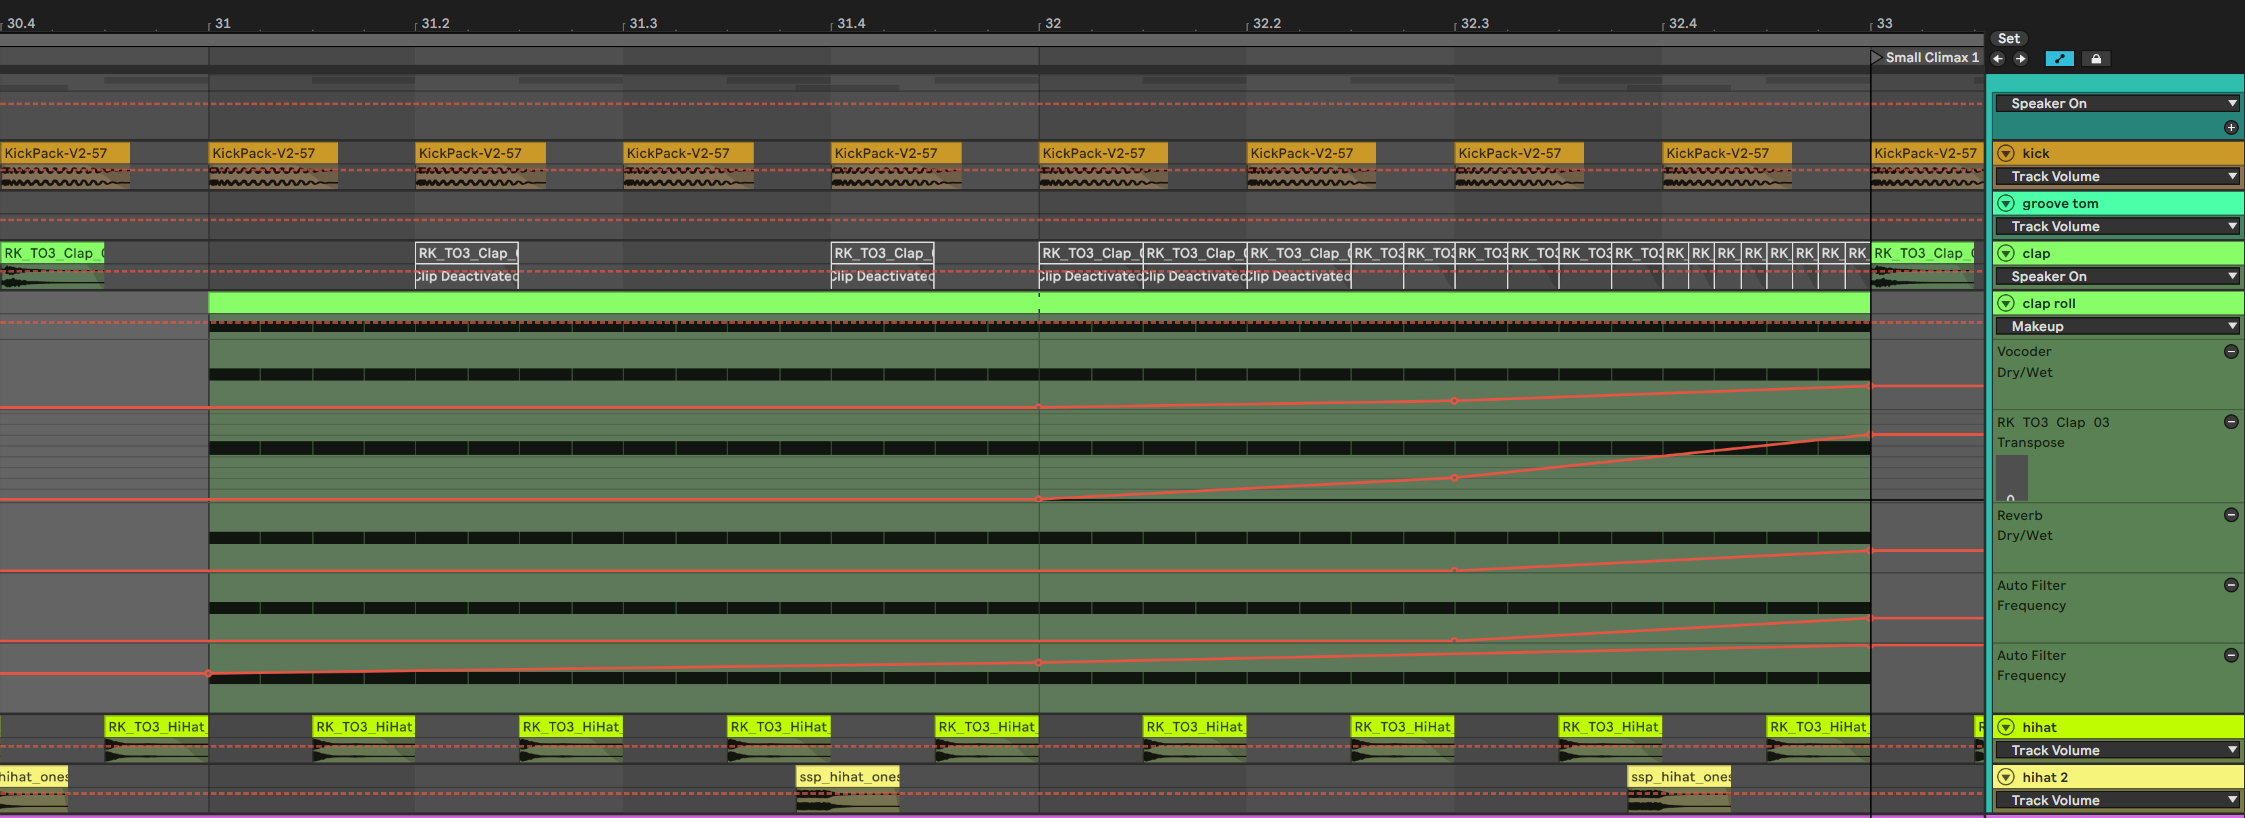Remove the first Auto Filter Frequency lane
This screenshot has height=818, width=2245.
click(2231, 585)
